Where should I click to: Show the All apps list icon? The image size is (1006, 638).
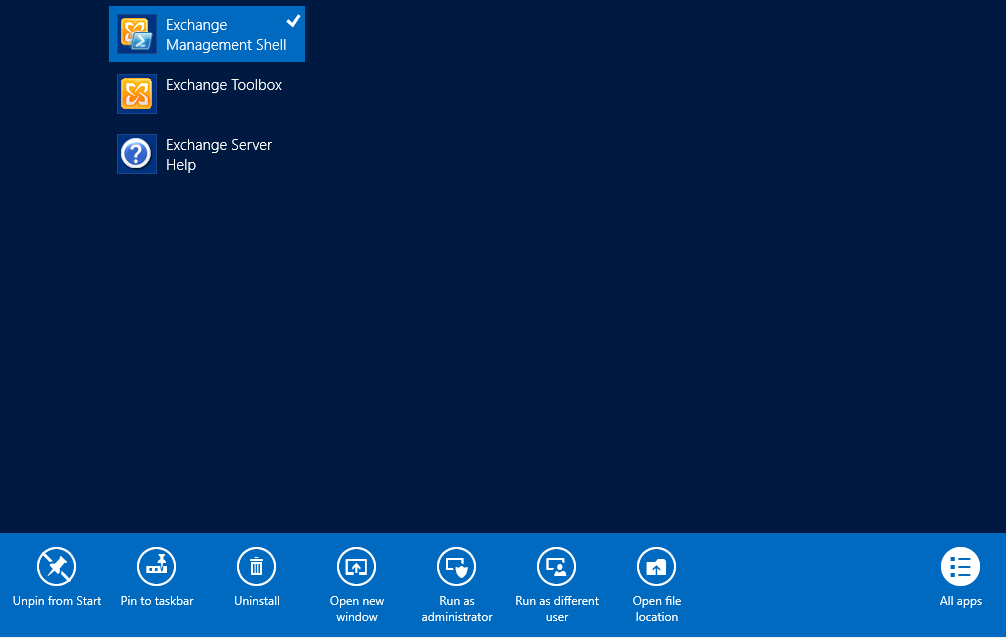coord(960,566)
